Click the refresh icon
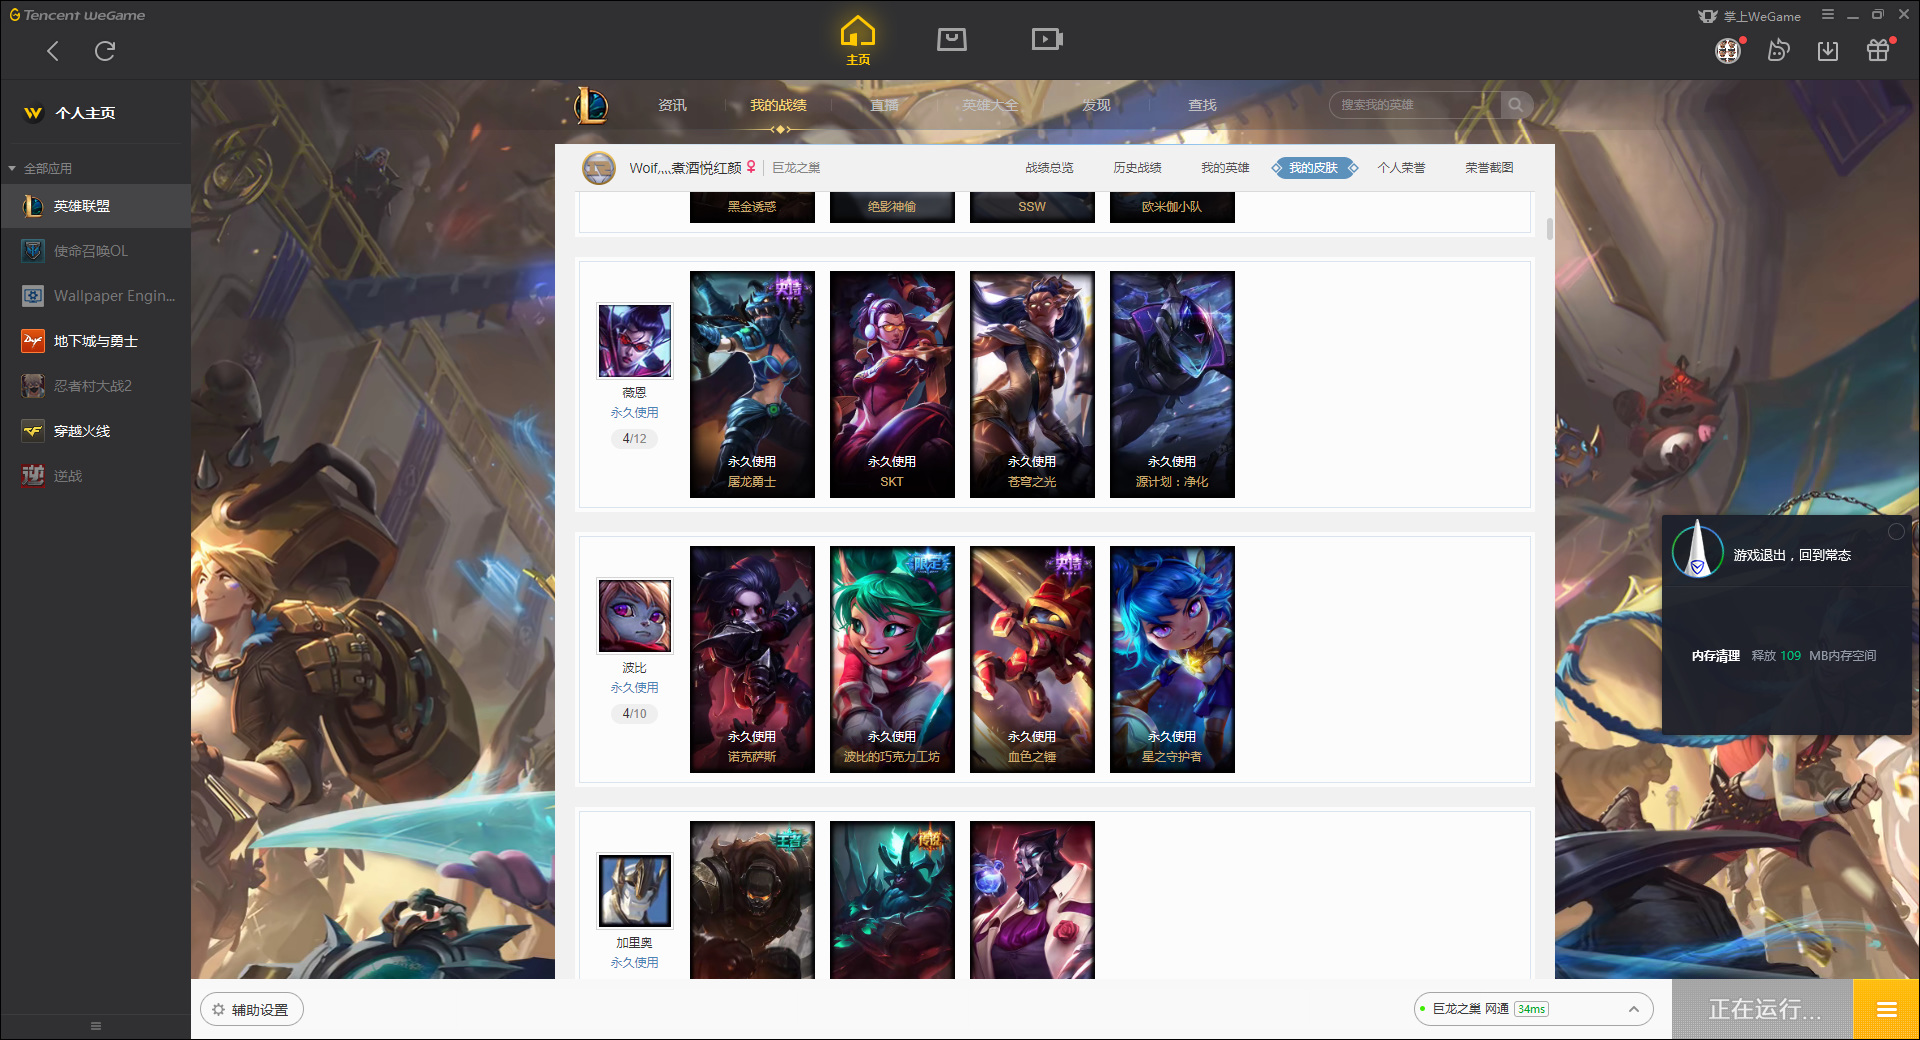 [x=105, y=51]
